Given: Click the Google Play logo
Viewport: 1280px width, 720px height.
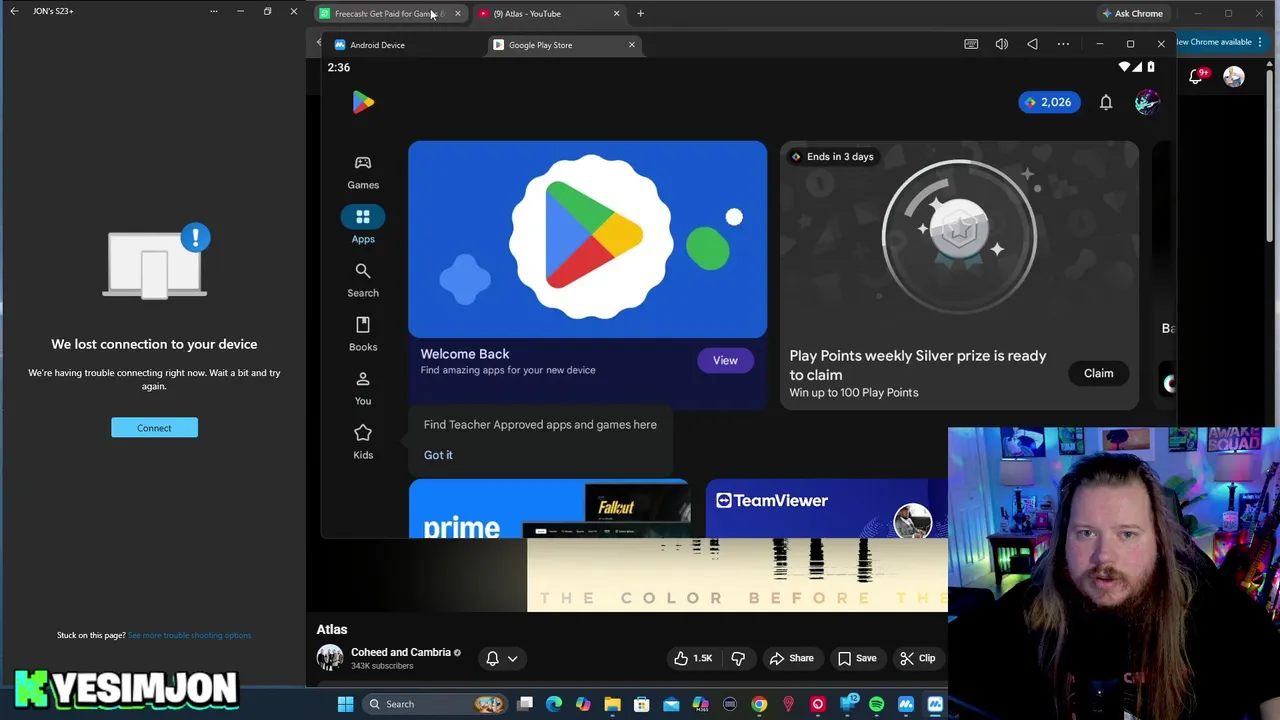Looking at the screenshot, I should [363, 102].
